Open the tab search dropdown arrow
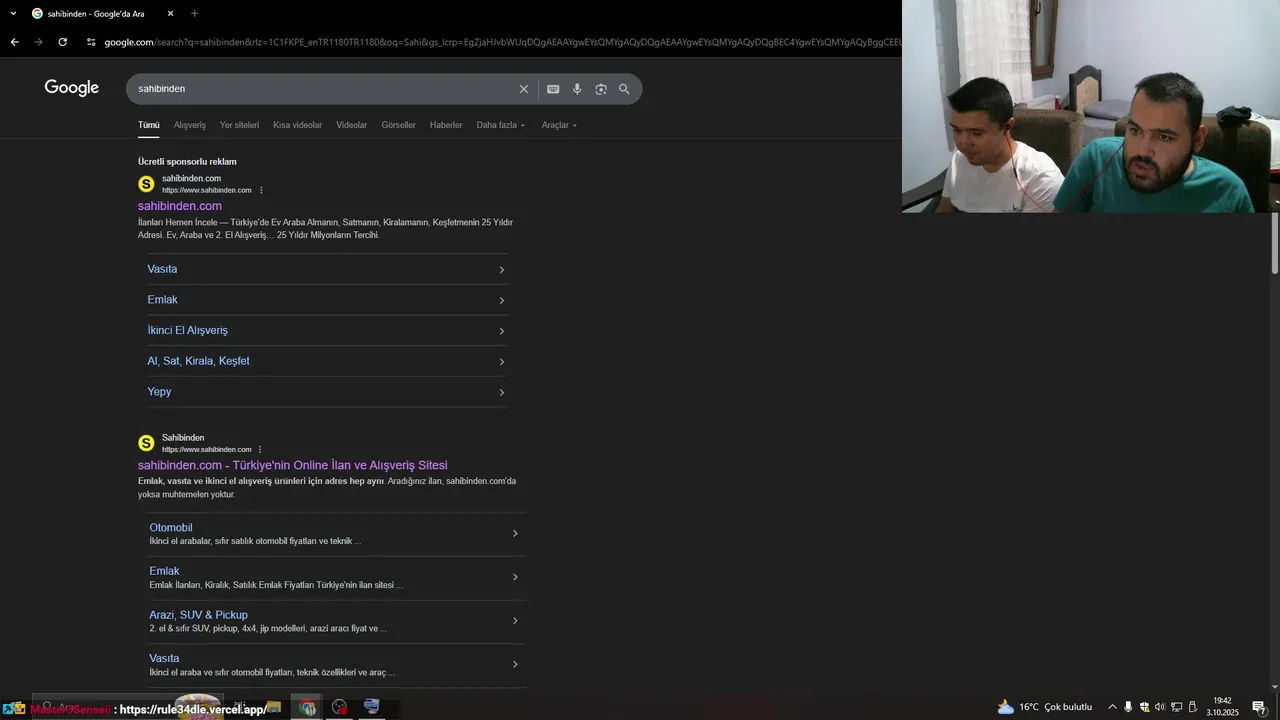 (13, 13)
